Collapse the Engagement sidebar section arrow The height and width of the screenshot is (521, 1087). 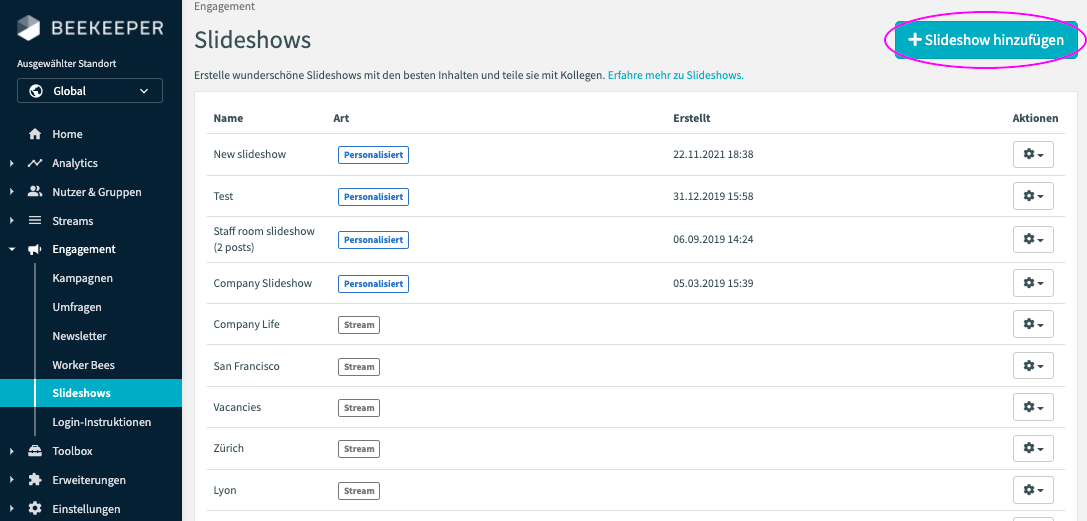pos(11,250)
